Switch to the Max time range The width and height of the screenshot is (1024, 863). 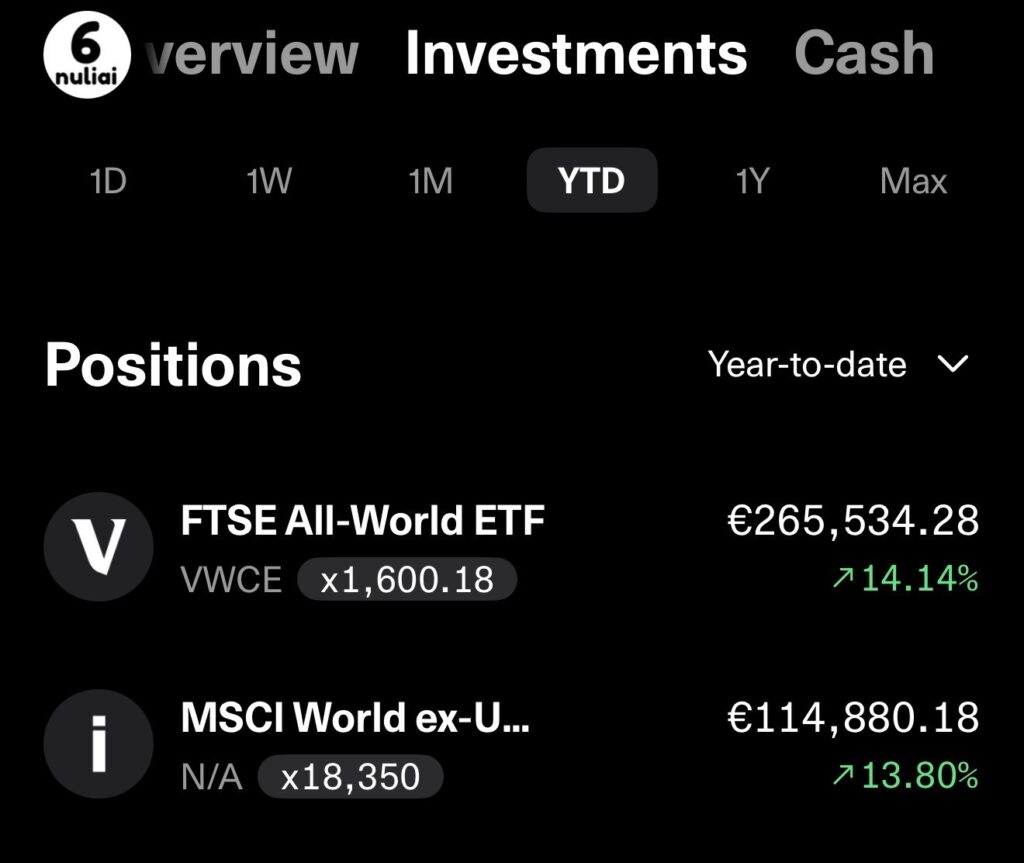[x=913, y=181]
